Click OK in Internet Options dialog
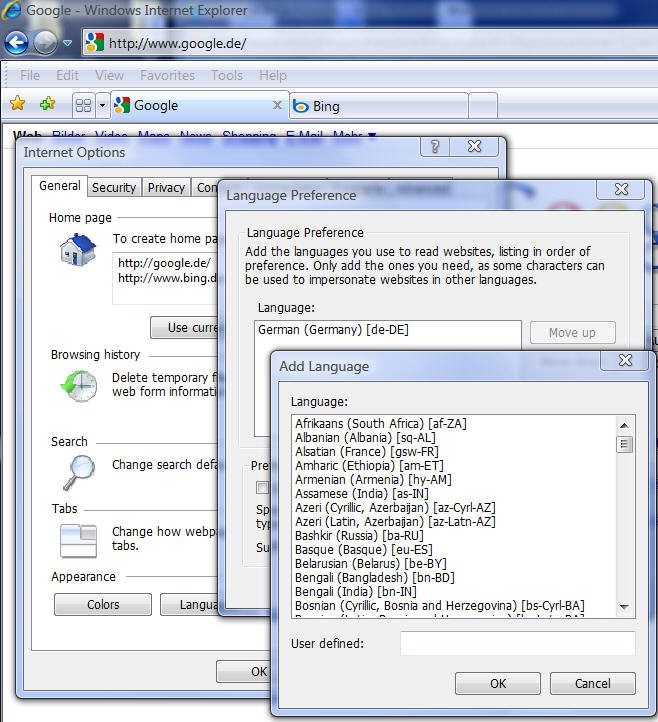The height and width of the screenshot is (722, 658). click(x=243, y=672)
